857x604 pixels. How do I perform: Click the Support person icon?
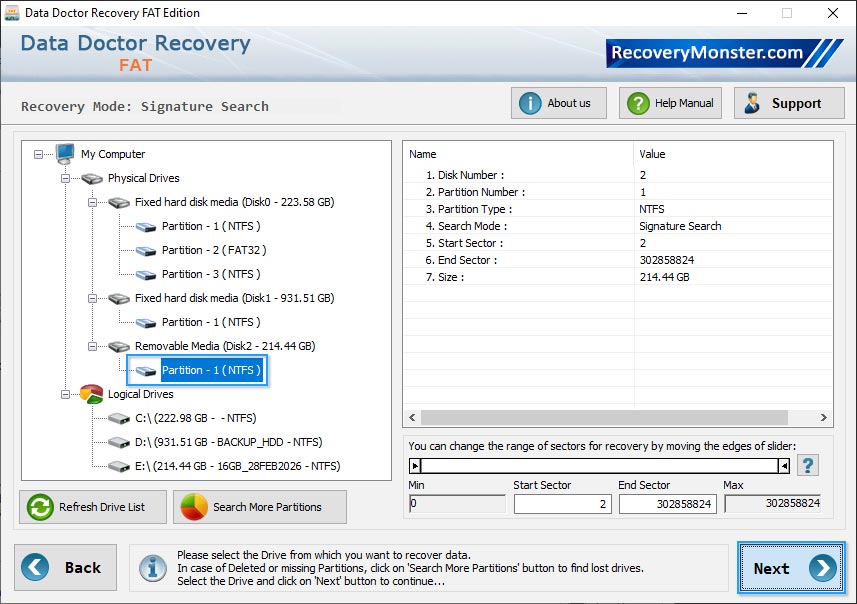[753, 102]
